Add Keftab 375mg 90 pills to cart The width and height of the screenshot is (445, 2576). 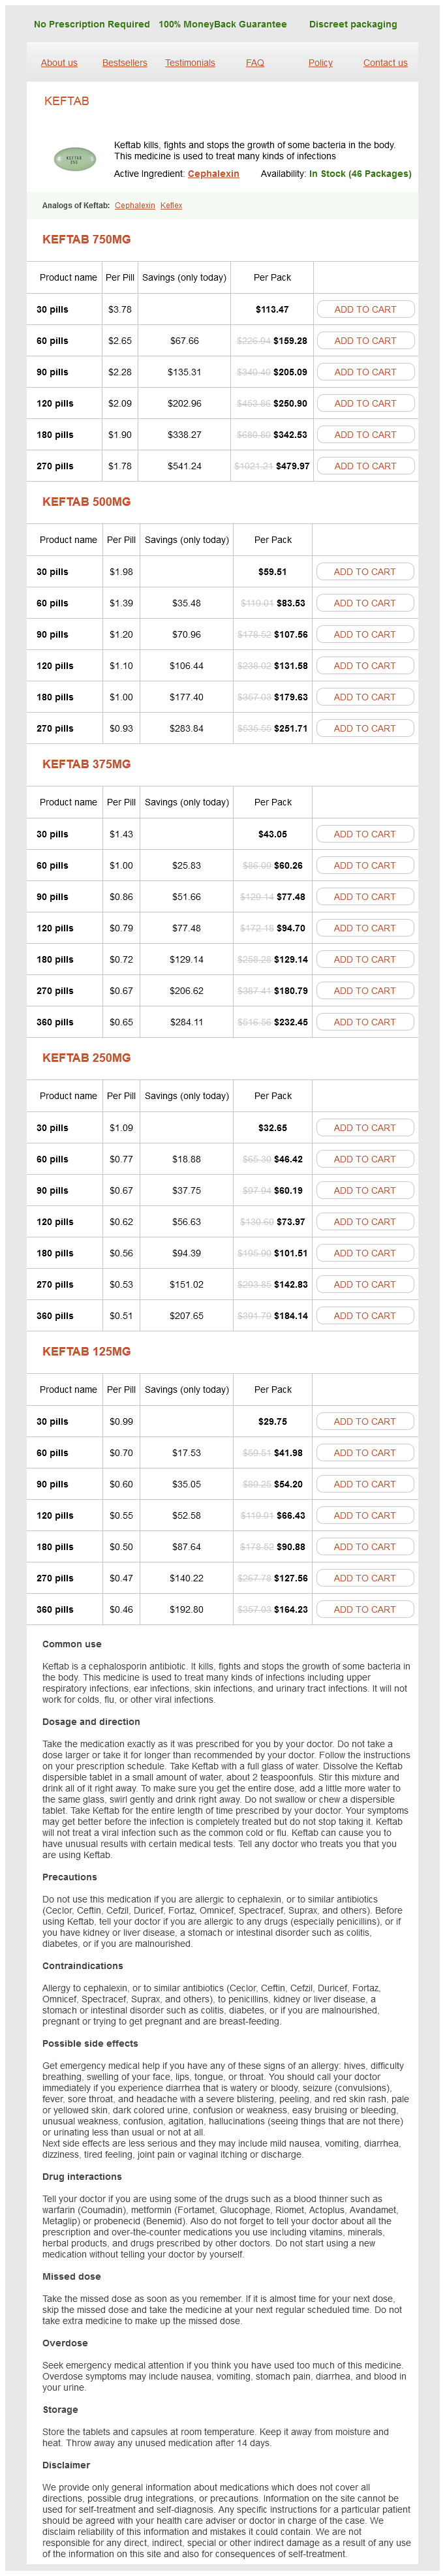(365, 897)
